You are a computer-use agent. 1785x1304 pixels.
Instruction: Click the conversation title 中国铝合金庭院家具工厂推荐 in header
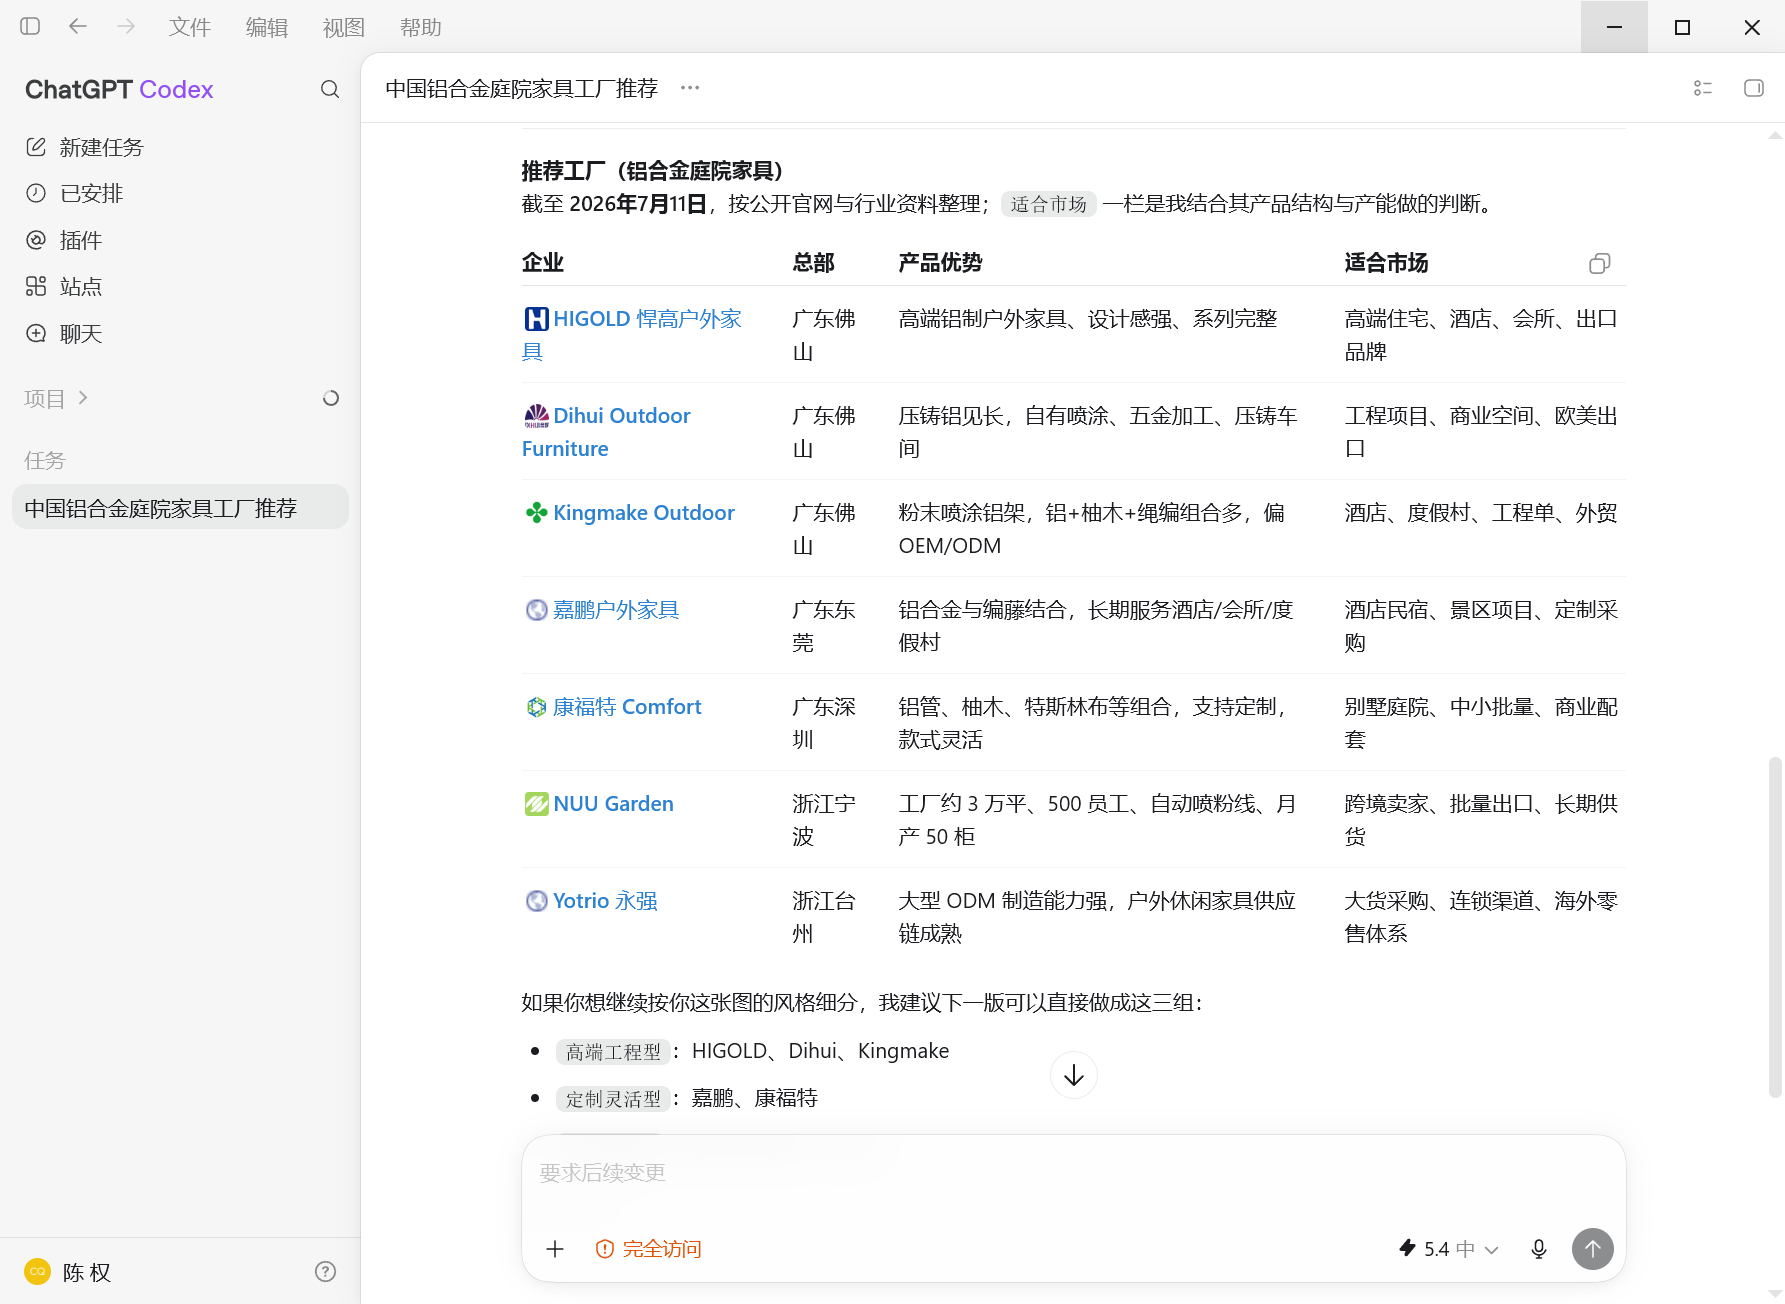click(x=521, y=88)
